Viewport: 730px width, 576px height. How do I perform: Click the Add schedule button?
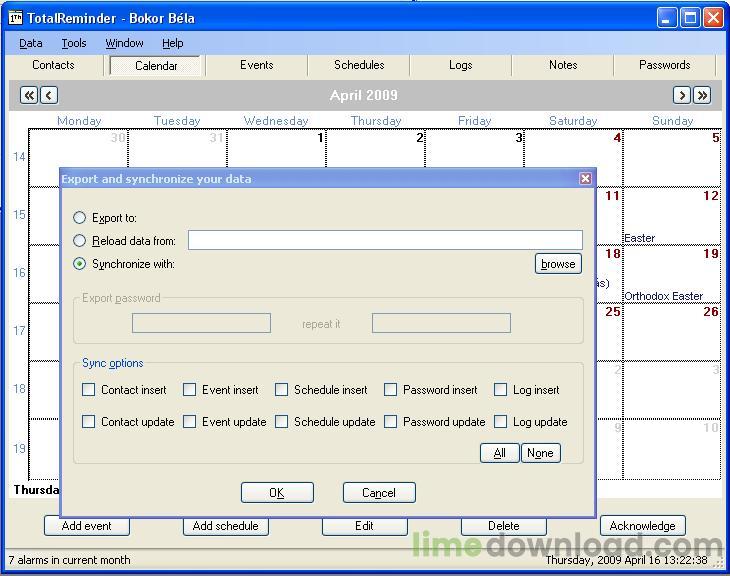point(226,526)
